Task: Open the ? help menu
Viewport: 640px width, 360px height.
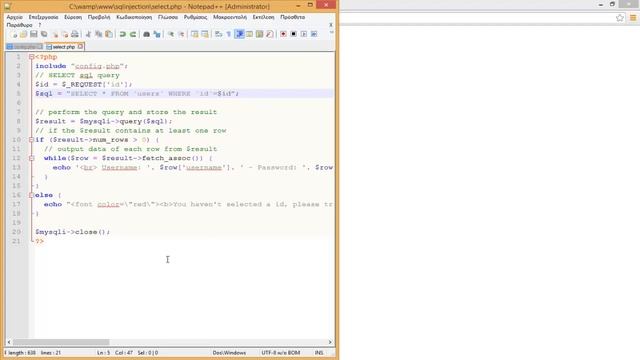Action: (40, 25)
